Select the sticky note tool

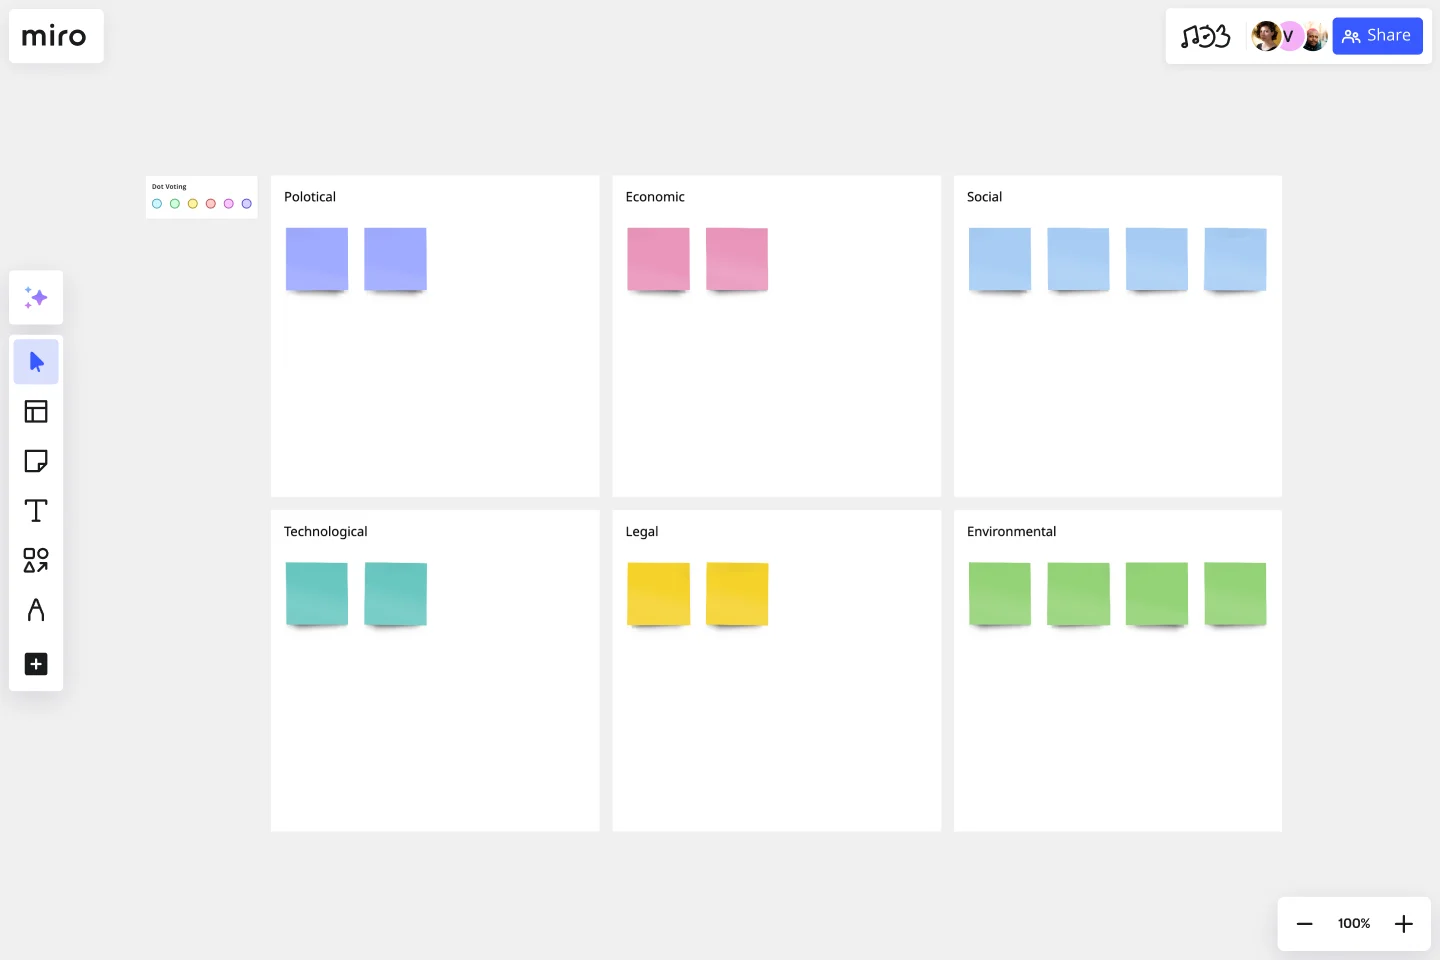[36, 461]
